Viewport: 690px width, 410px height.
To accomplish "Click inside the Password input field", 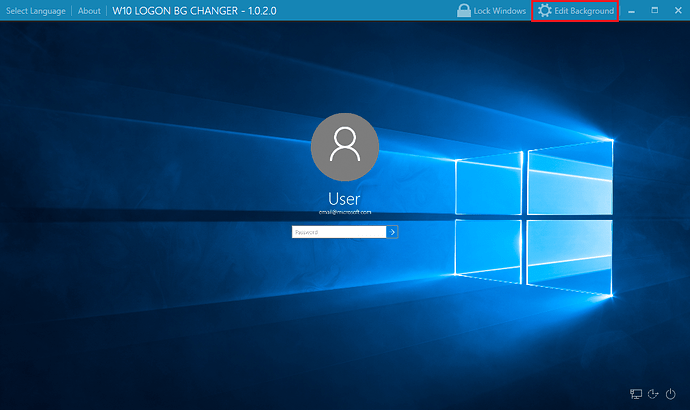I will click(338, 232).
